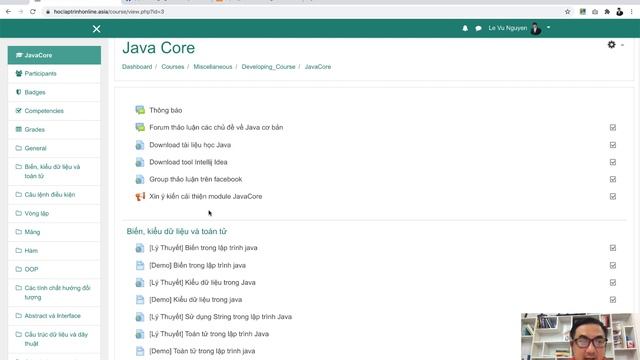Image resolution: width=640 pixels, height=360 pixels.
Task: Bookmark this page with the star icon
Action: (567, 12)
